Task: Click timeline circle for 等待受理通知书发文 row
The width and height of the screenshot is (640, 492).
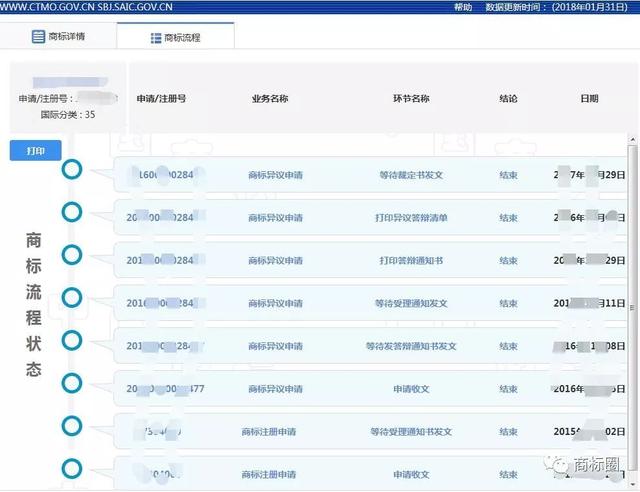Action: click(x=72, y=426)
